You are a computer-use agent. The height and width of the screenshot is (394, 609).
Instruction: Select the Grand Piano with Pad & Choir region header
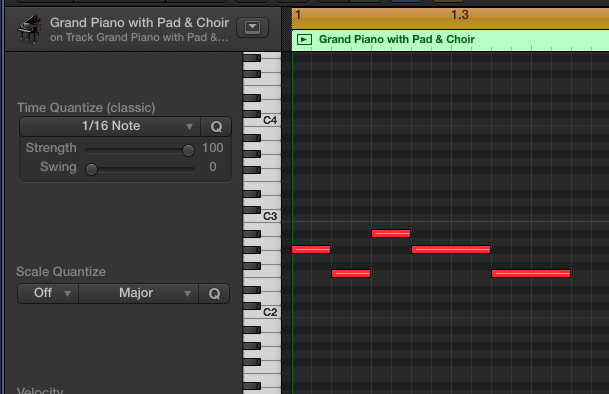[x=451, y=39]
